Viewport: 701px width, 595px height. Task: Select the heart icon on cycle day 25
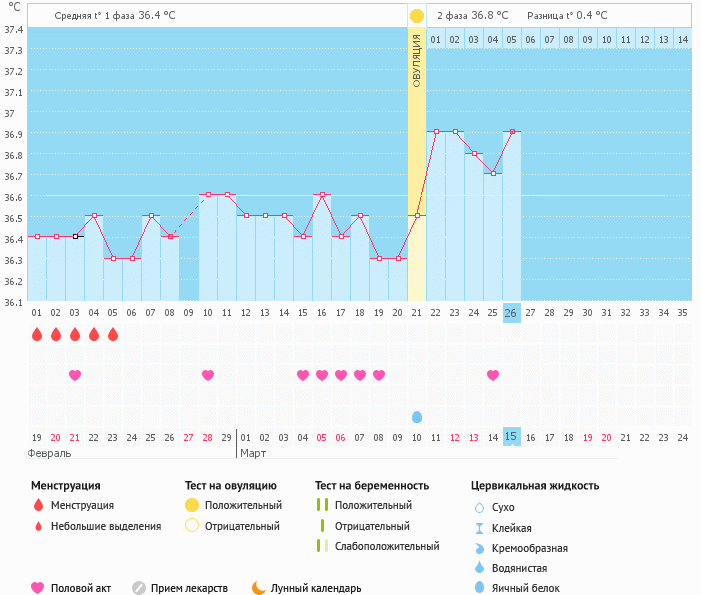(493, 375)
